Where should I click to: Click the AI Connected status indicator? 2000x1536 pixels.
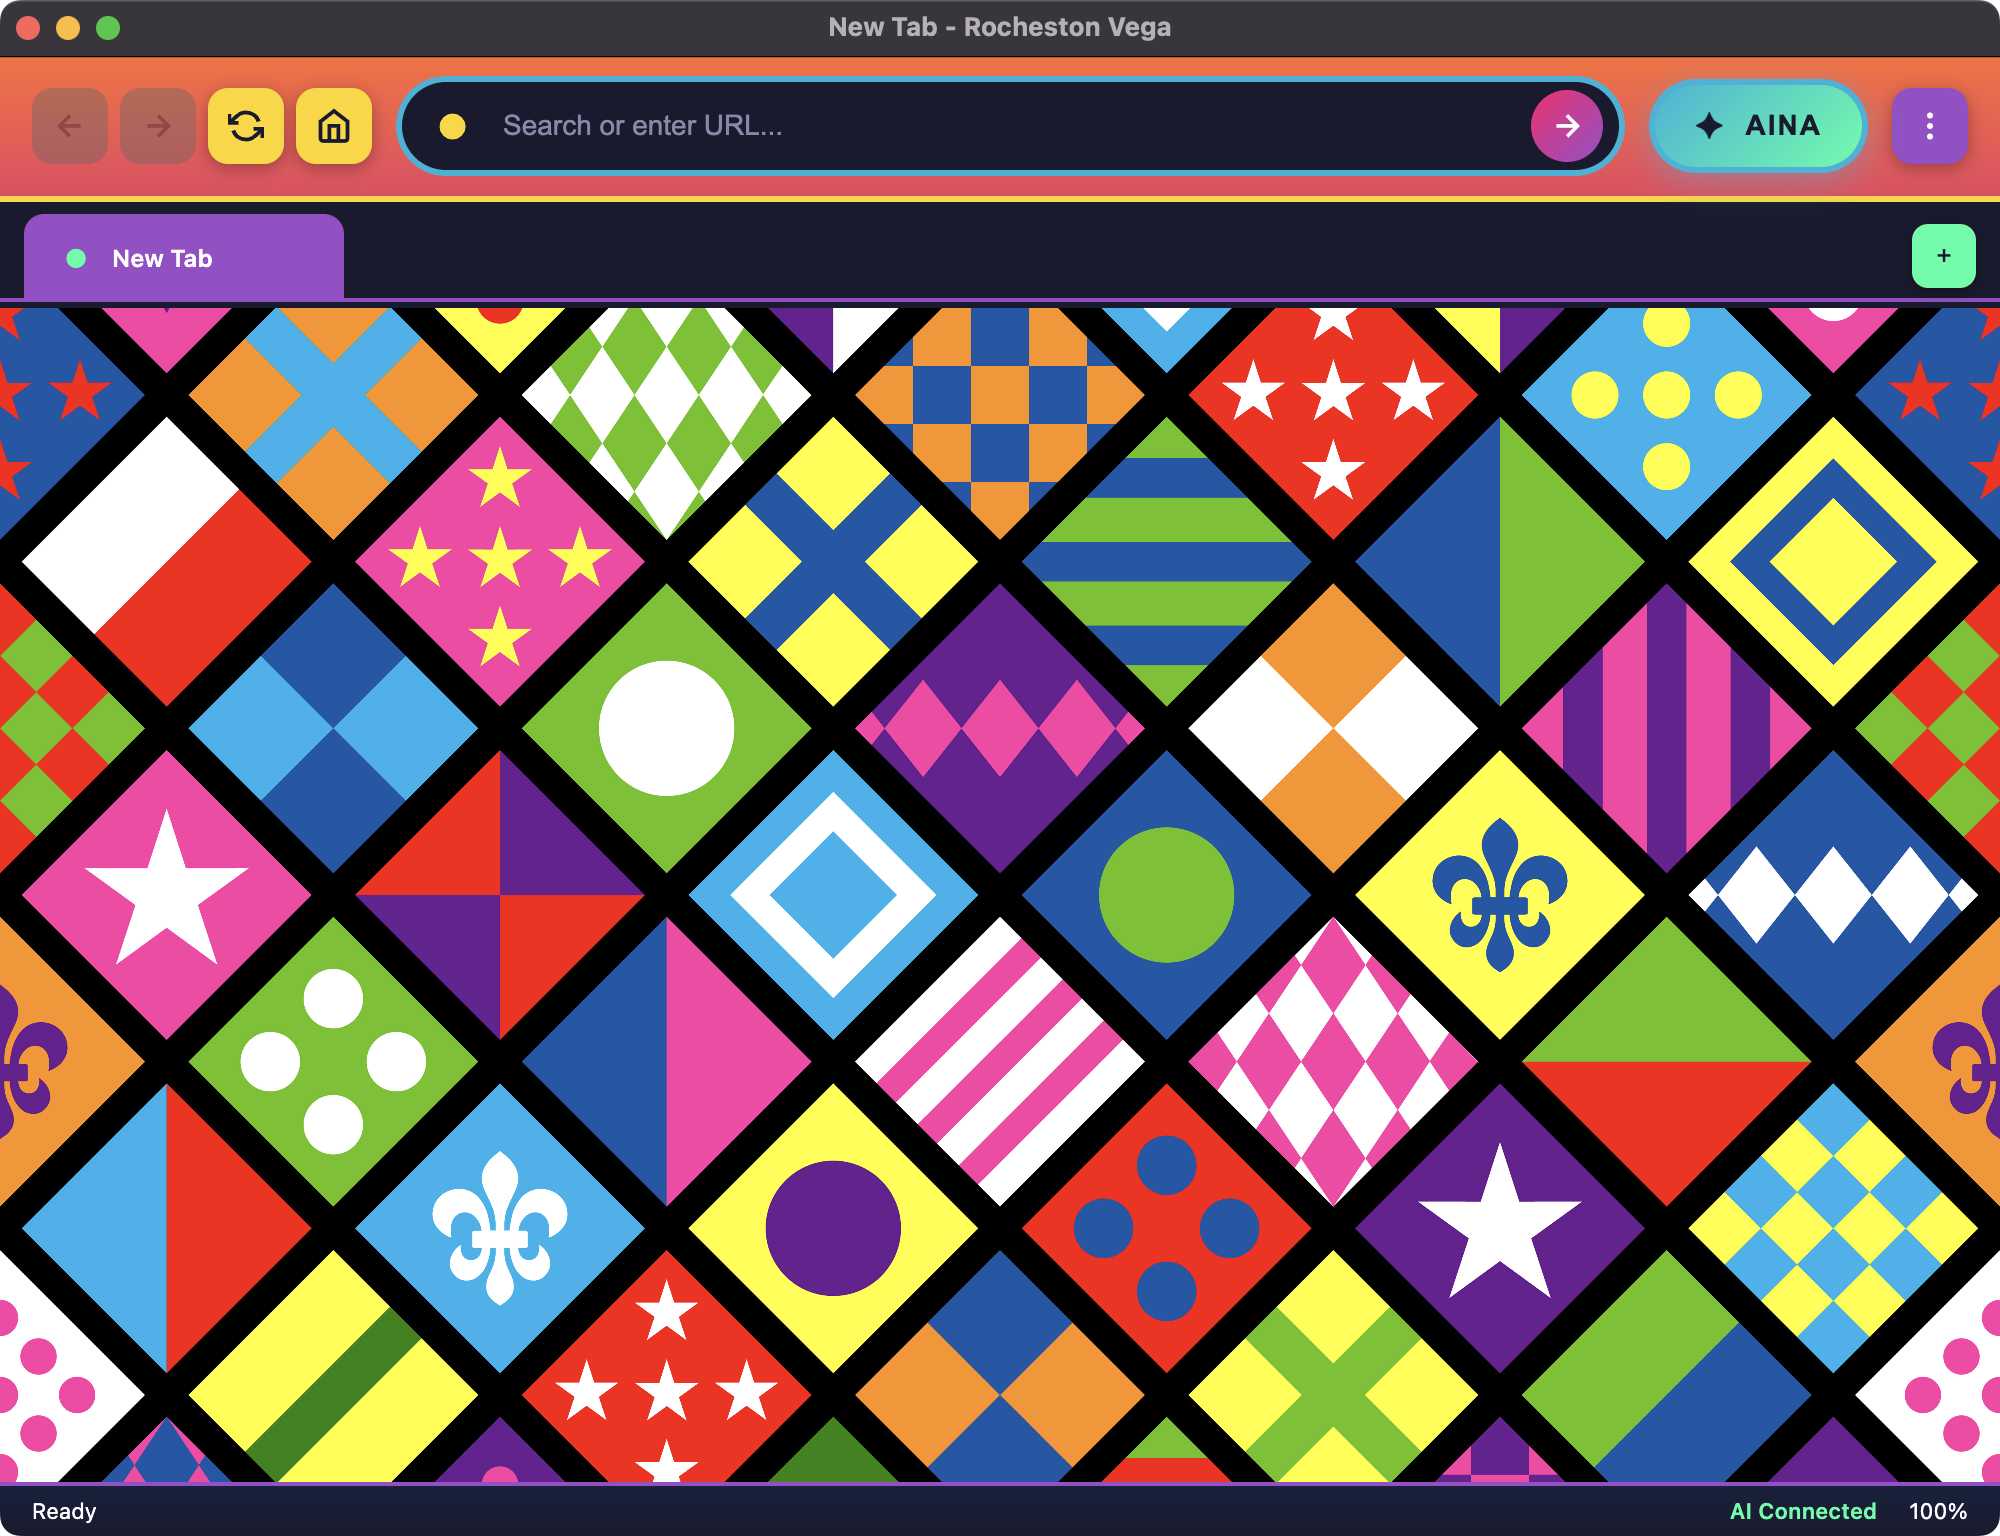tap(1802, 1511)
